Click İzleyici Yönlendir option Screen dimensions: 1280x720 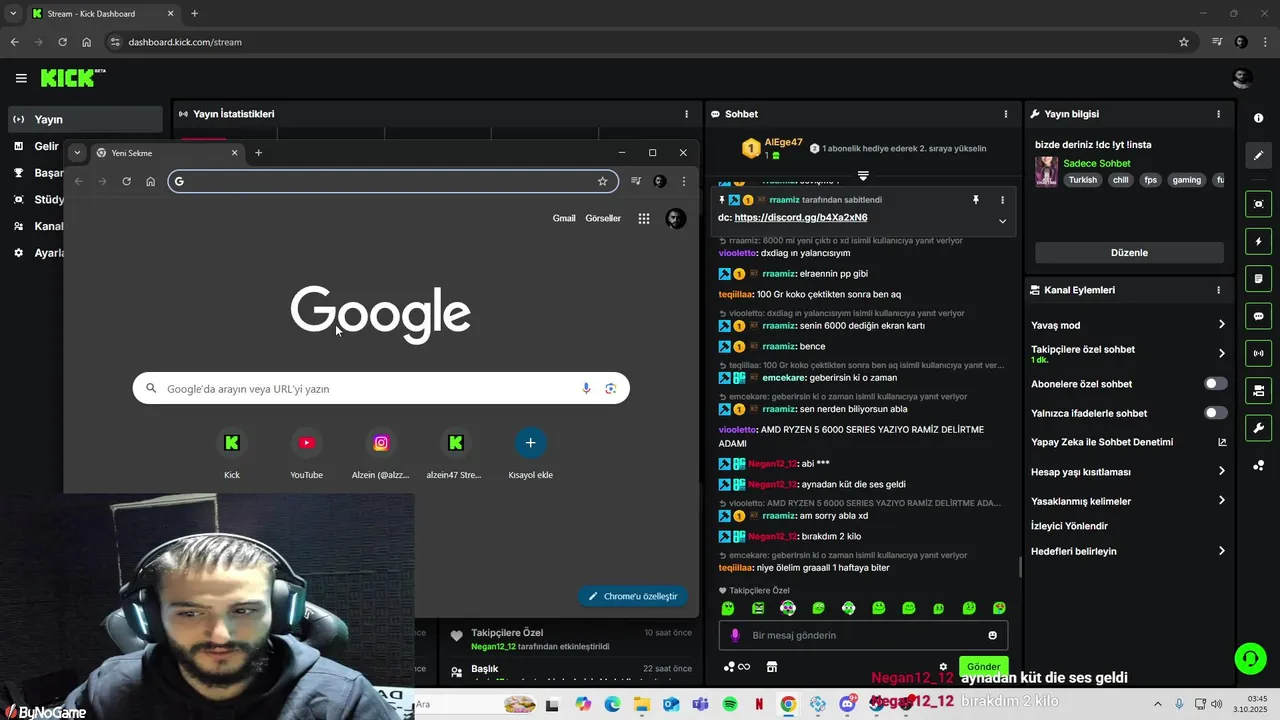[x=1069, y=526]
